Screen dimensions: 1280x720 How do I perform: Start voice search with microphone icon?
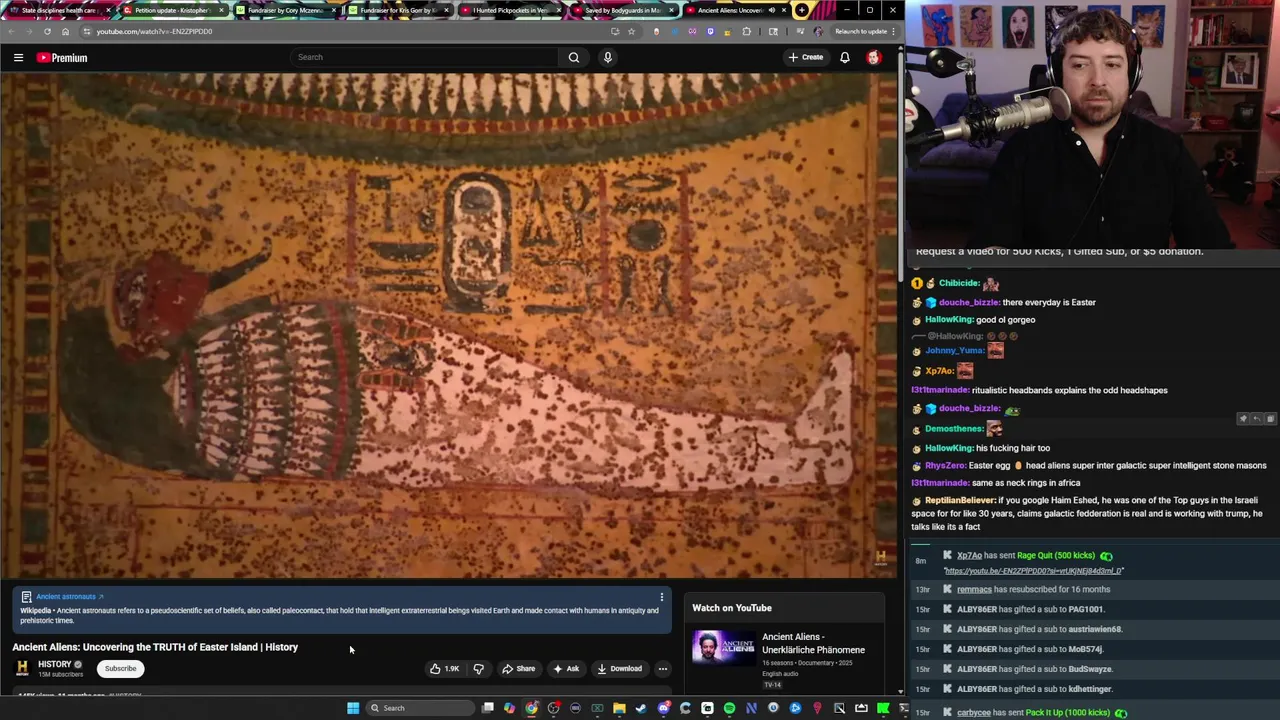click(607, 57)
